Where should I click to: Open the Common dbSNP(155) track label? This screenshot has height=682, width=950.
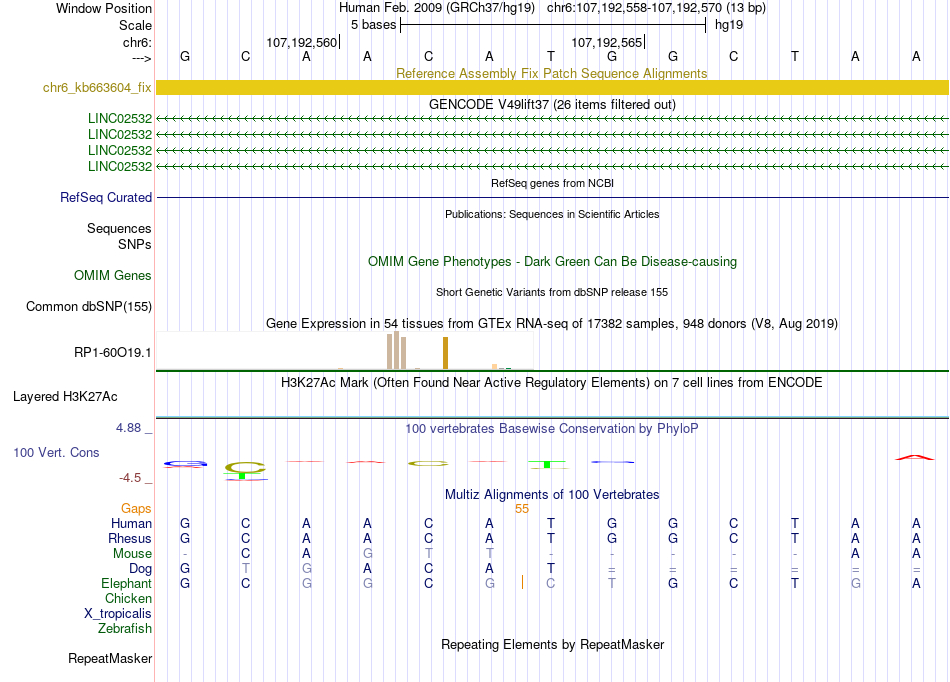point(89,306)
